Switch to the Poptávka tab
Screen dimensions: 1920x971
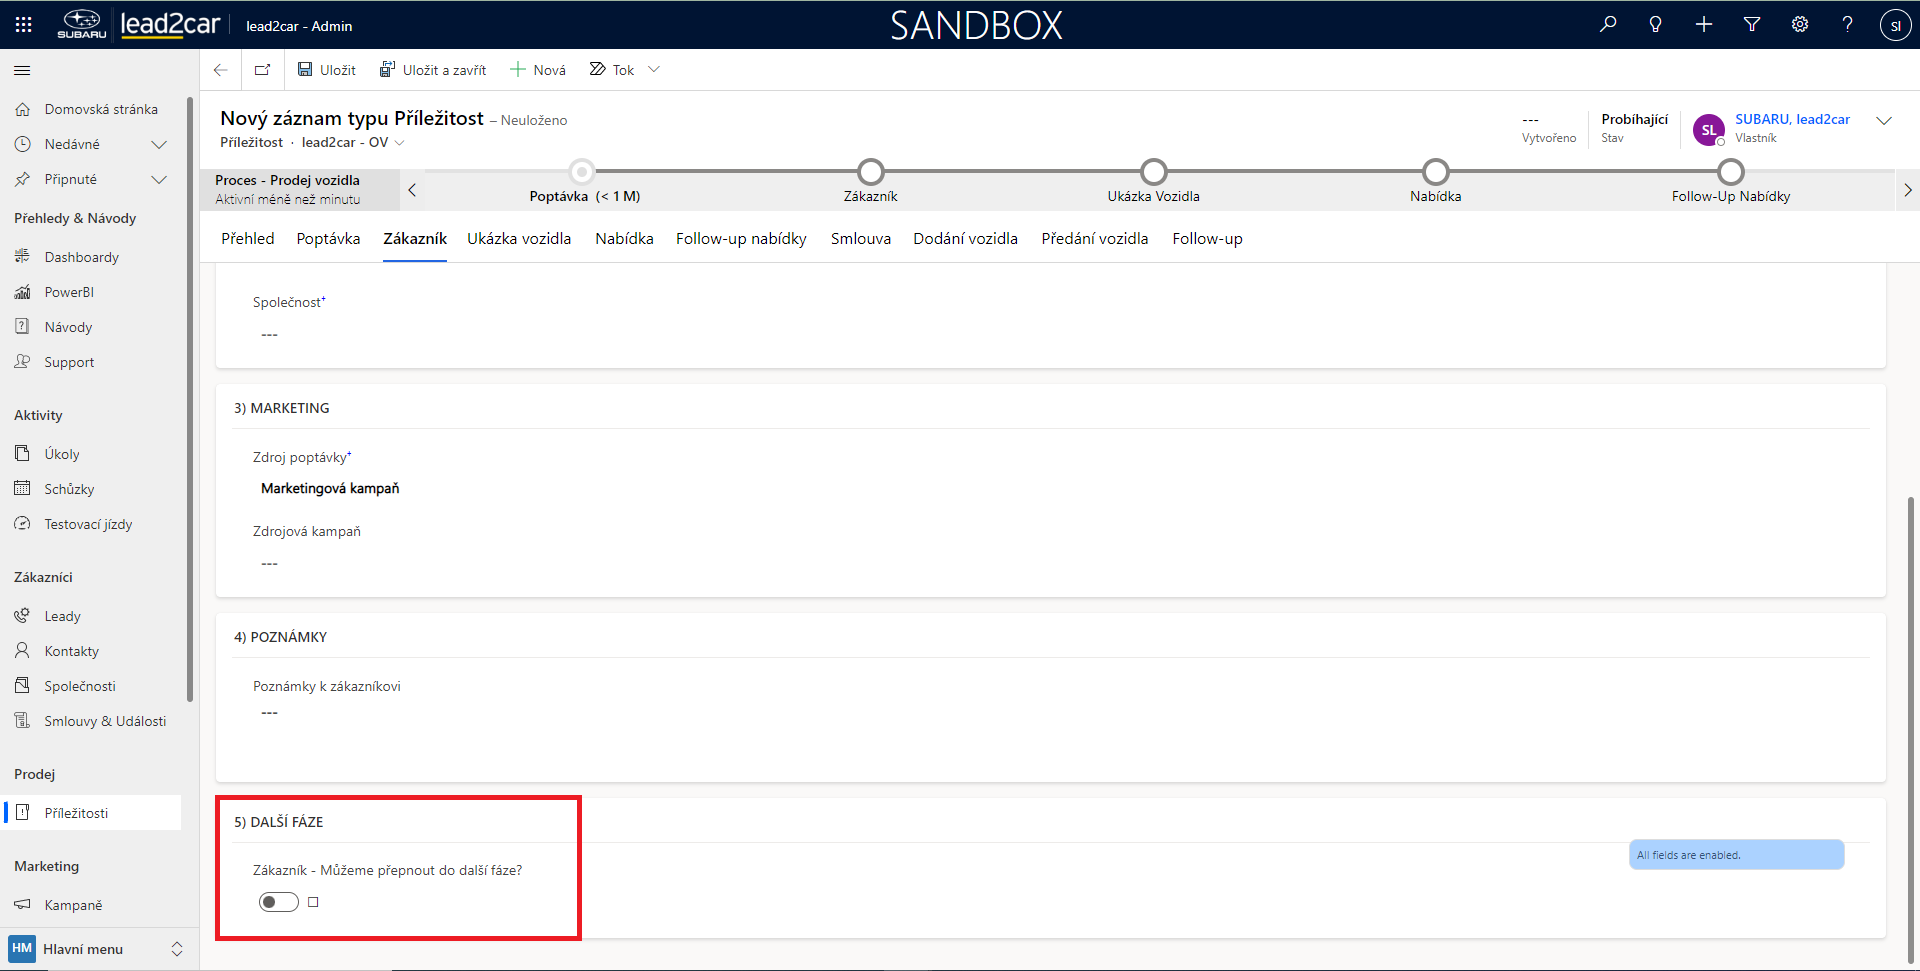click(328, 239)
